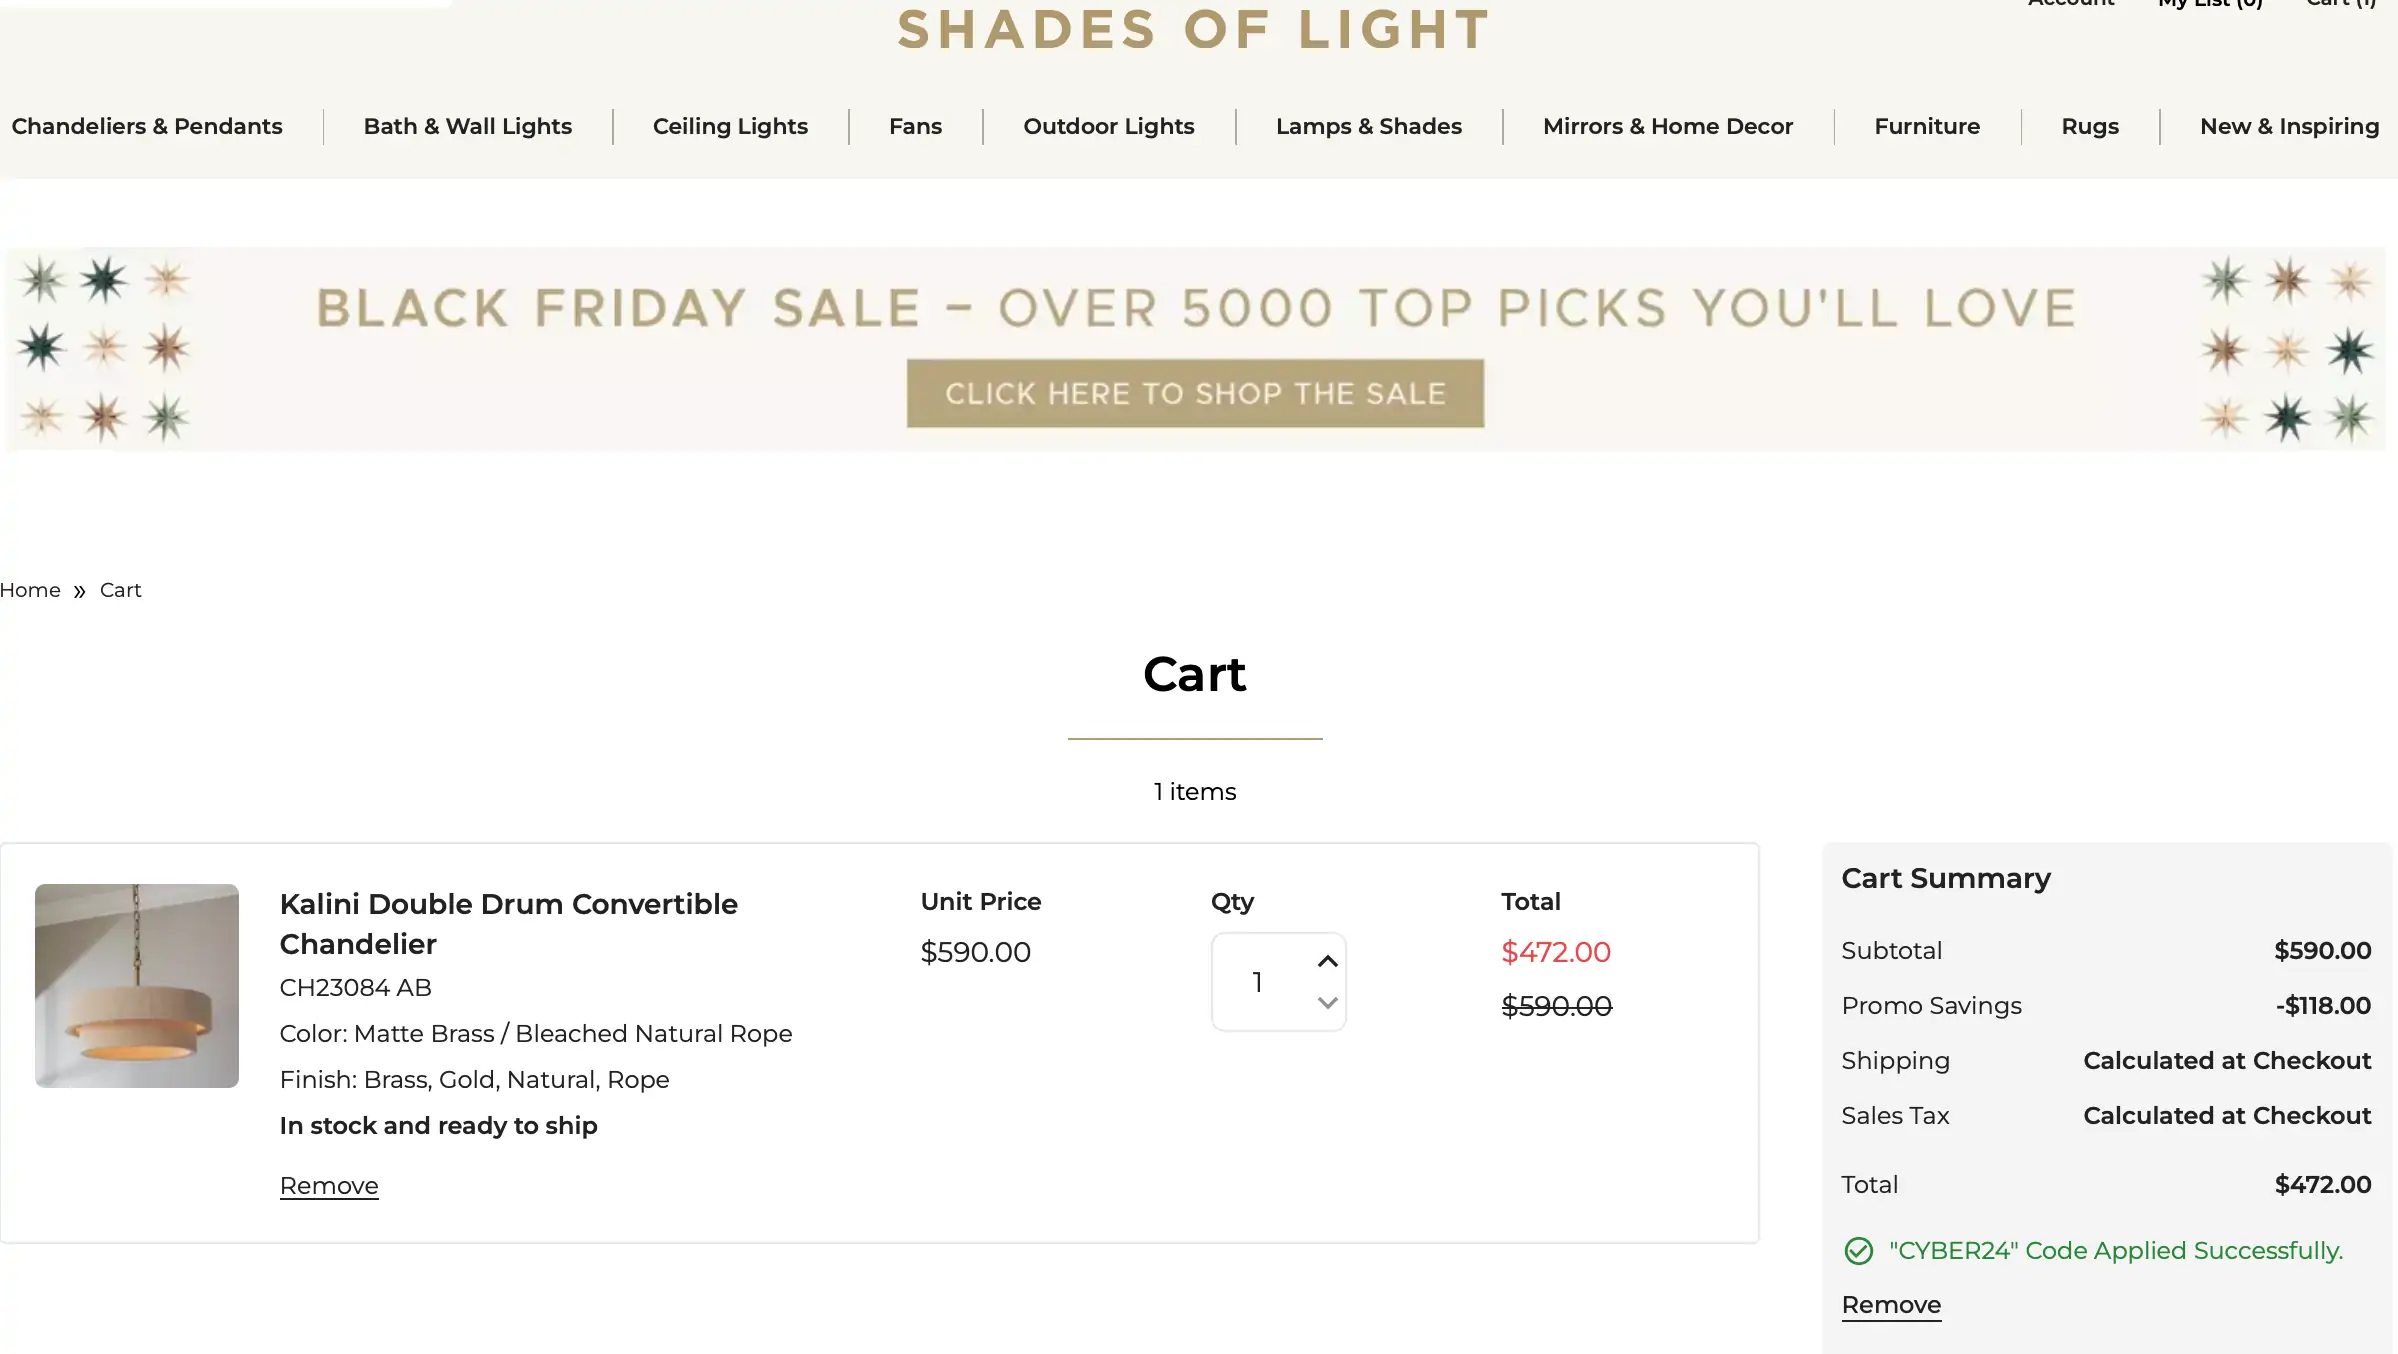View the Cart contents
This screenshot has height=1354, width=2398.
click(2340, 5)
